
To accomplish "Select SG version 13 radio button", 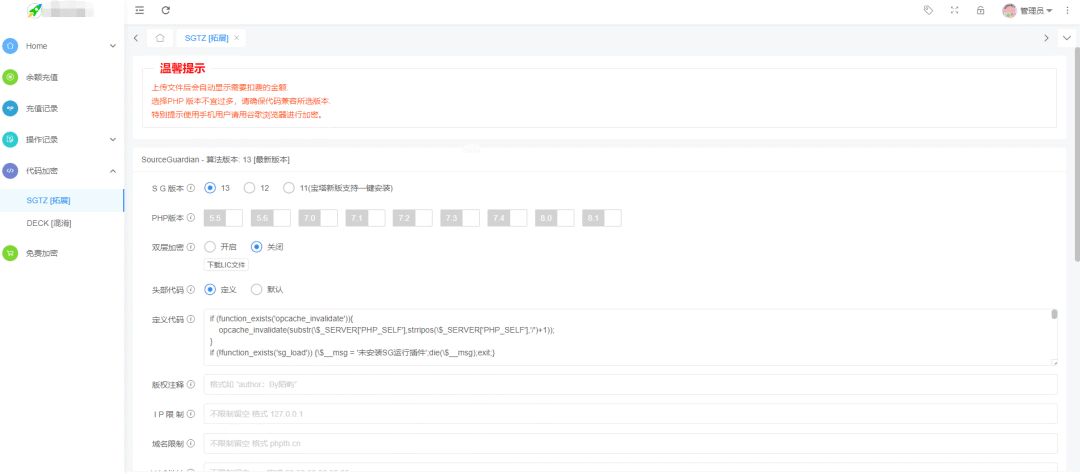I will pos(211,188).
